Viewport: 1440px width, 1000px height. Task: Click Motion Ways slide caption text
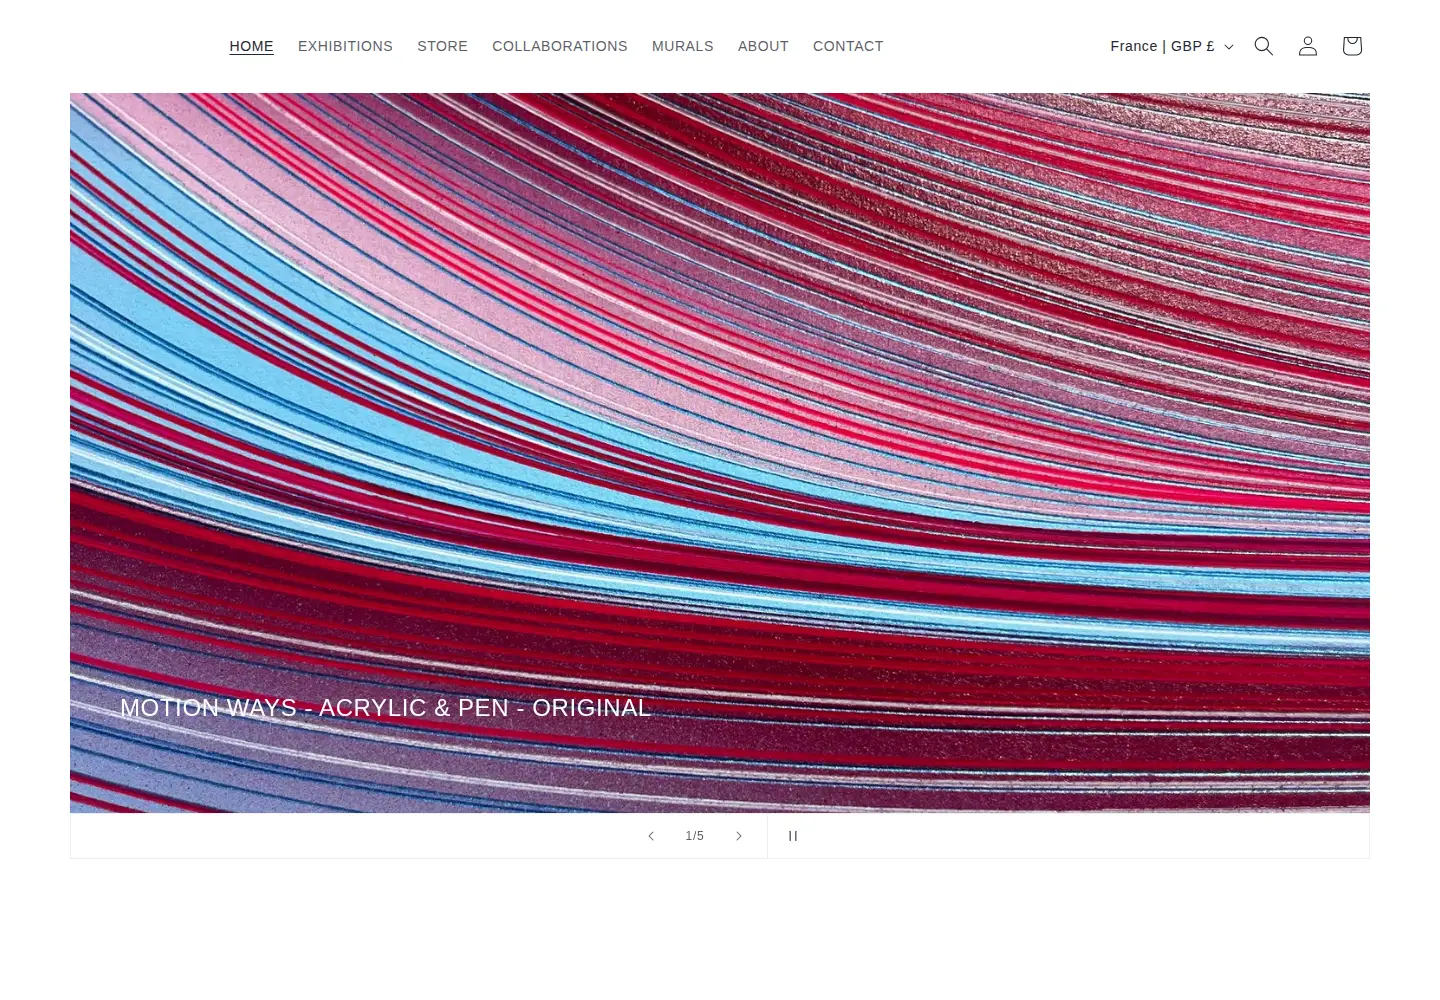click(386, 708)
